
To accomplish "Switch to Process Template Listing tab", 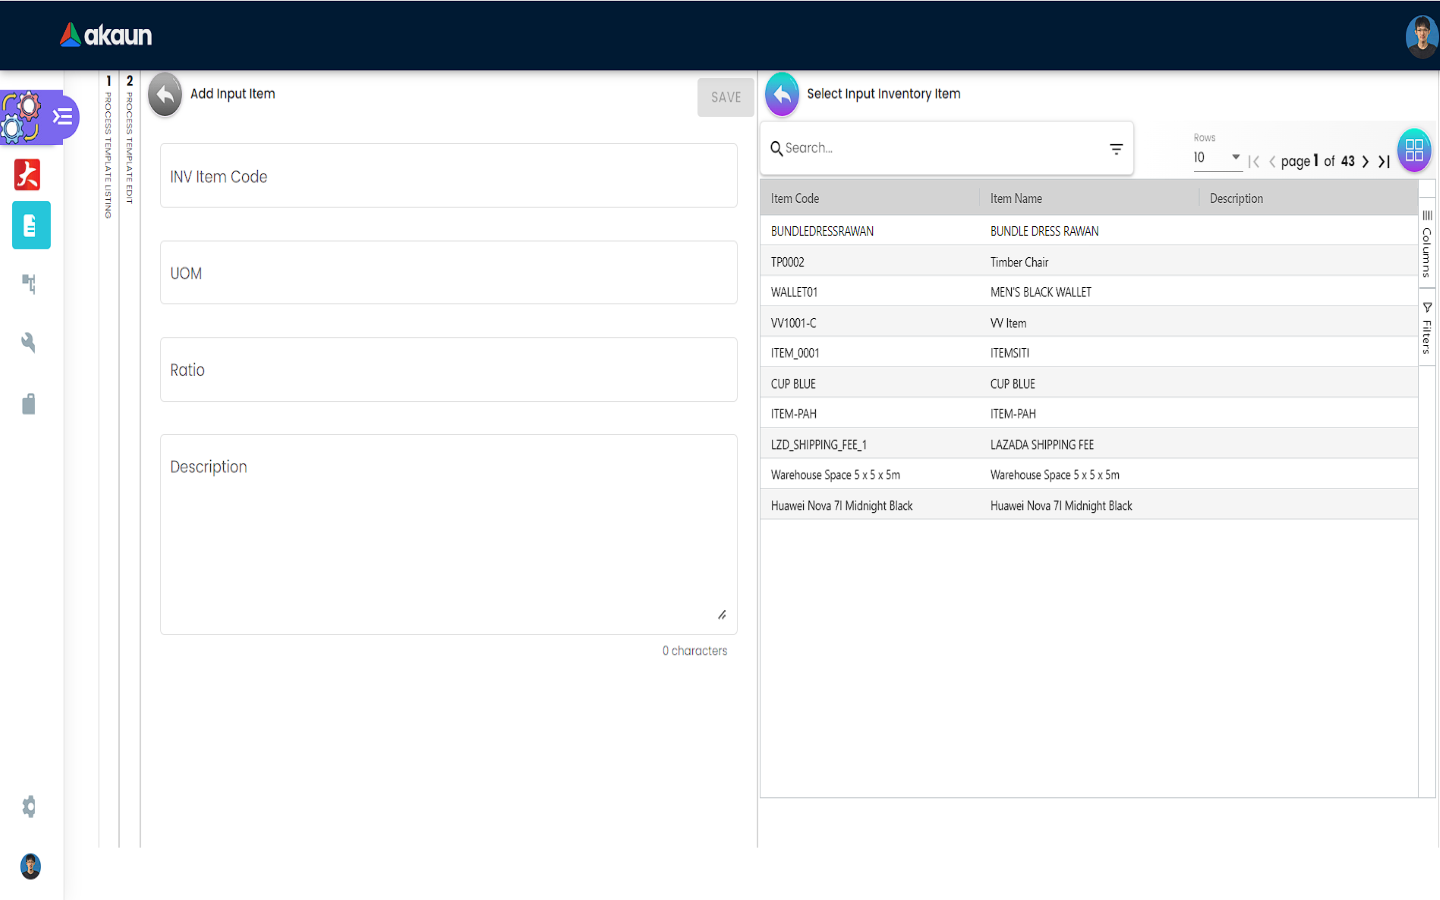I will pyautogui.click(x=108, y=150).
